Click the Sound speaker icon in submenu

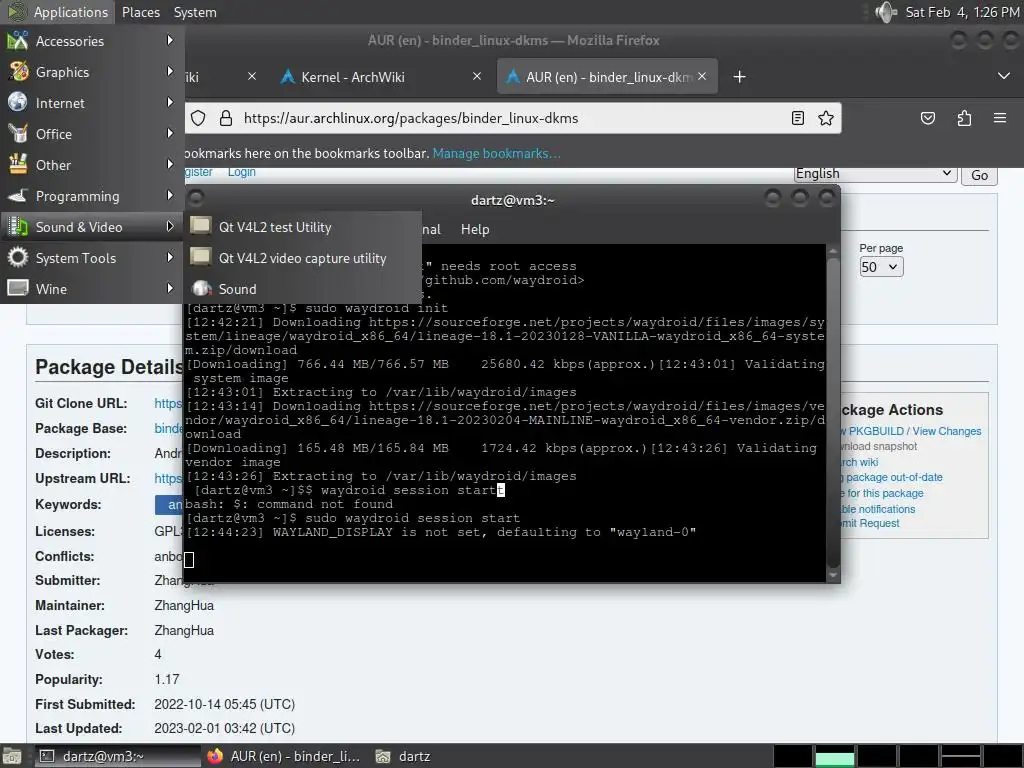(201, 288)
